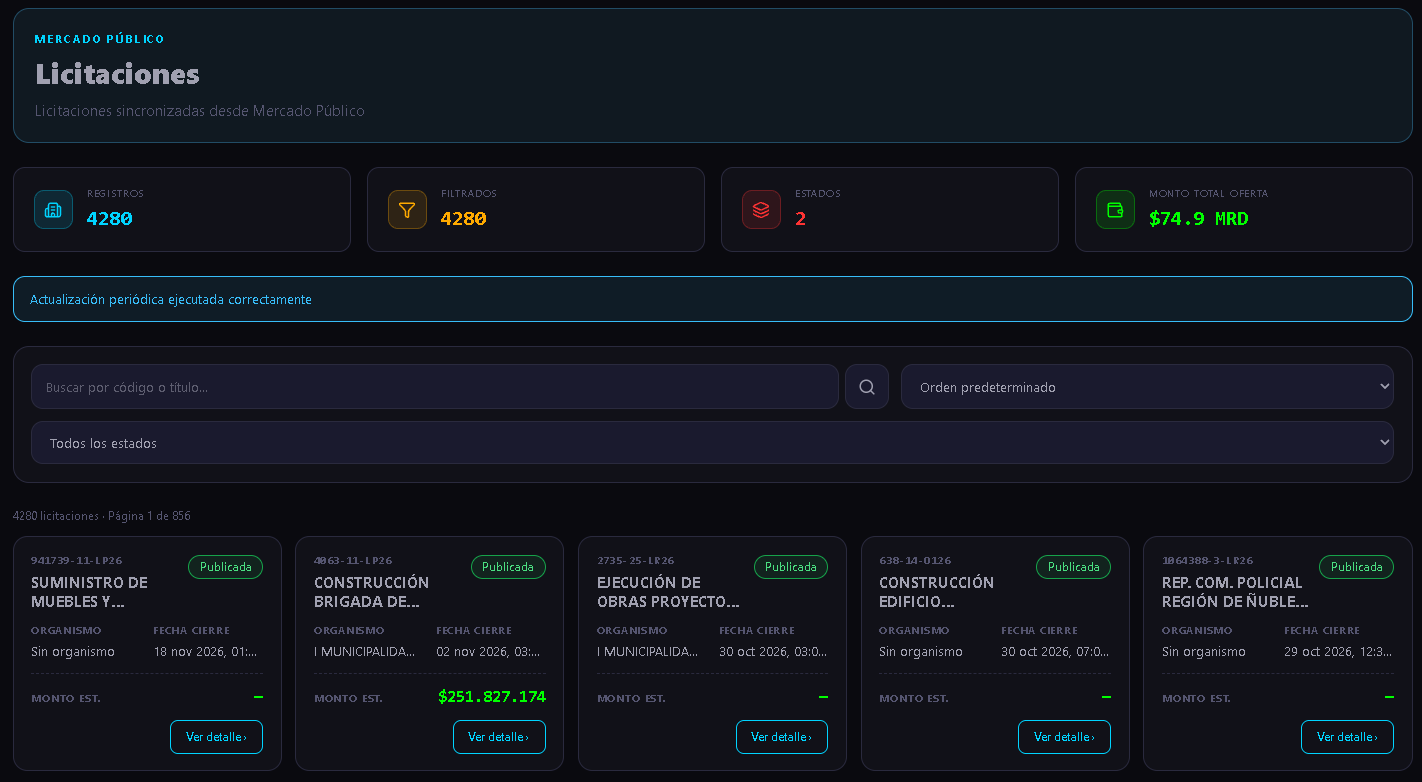Image resolution: width=1422 pixels, height=782 pixels.
Task: Click I MUNICIPALIDA... on CONSTRUCCIÓN BRIGADA card
Action: [x=364, y=652]
